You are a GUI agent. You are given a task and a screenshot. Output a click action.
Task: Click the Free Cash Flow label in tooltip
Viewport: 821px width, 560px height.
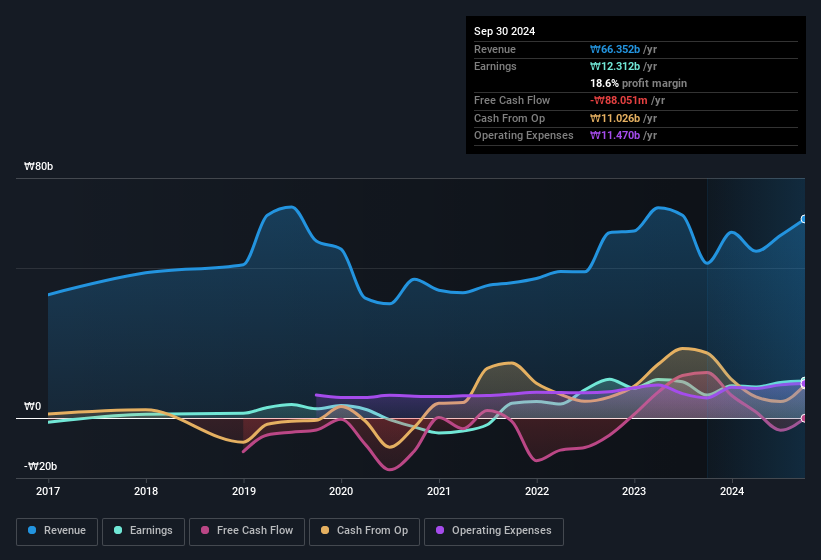click(512, 100)
